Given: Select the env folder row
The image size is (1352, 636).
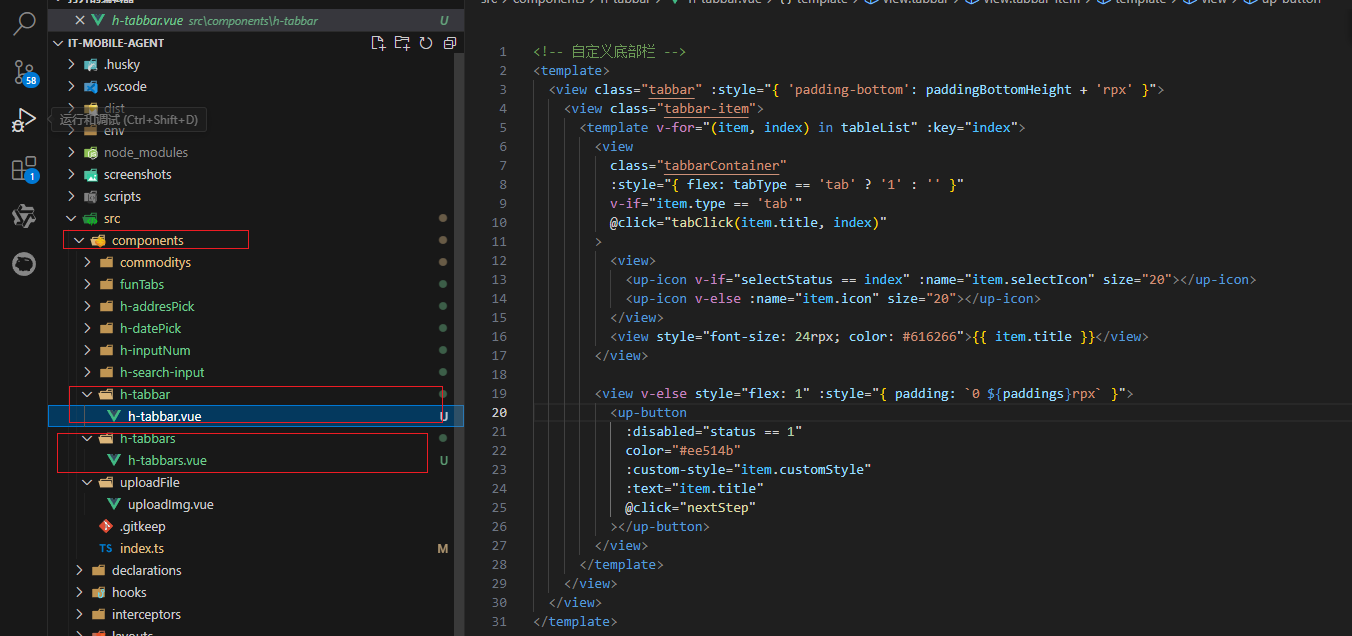Looking at the screenshot, I should point(256,130).
